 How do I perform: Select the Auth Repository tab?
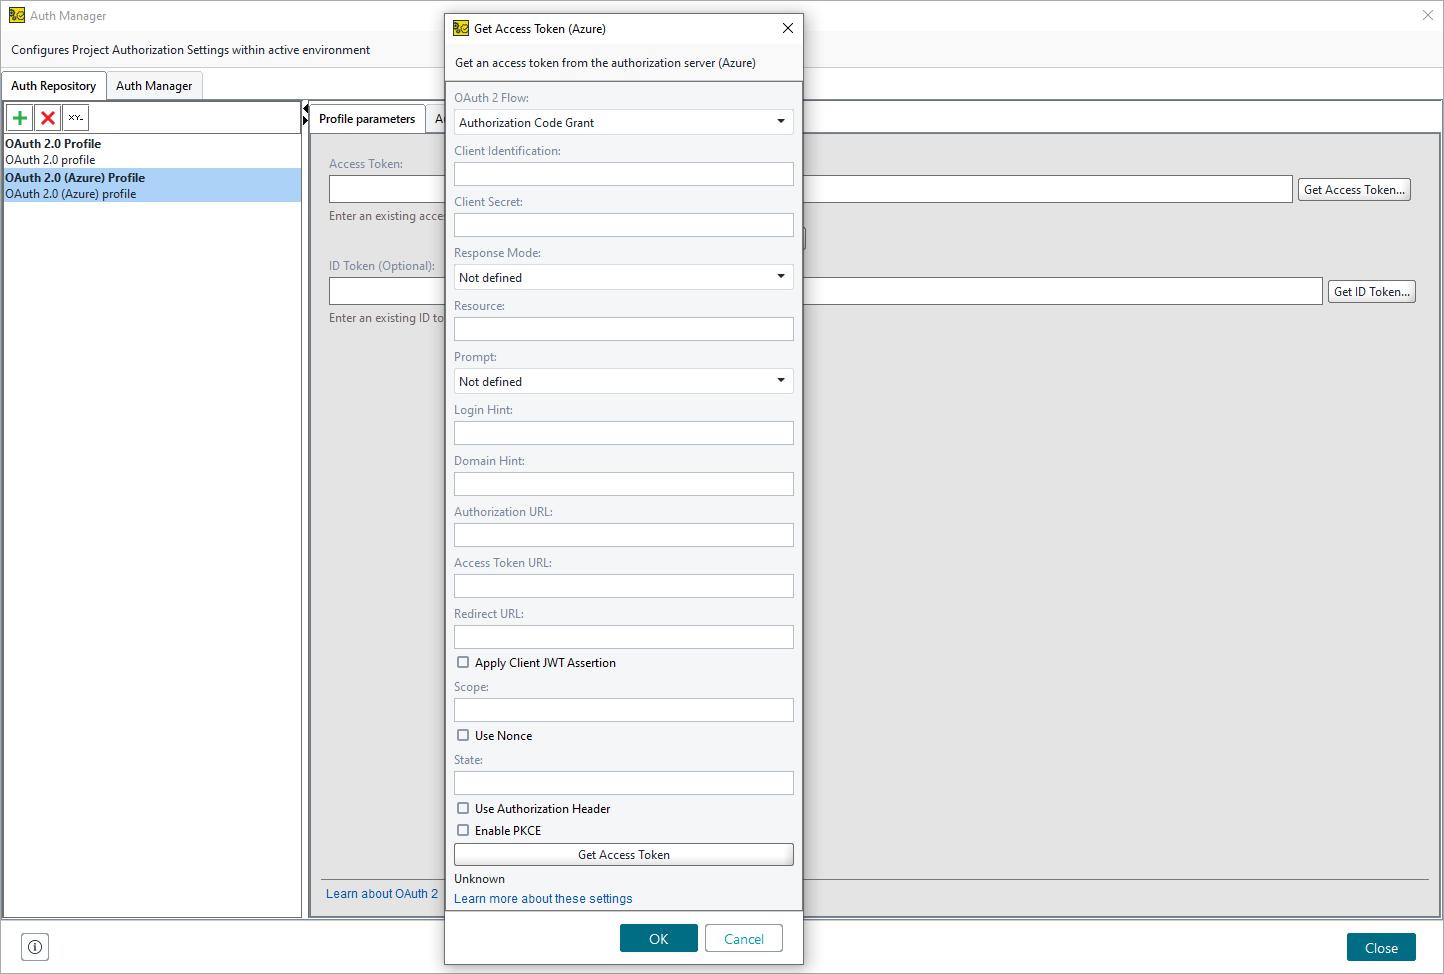point(53,85)
